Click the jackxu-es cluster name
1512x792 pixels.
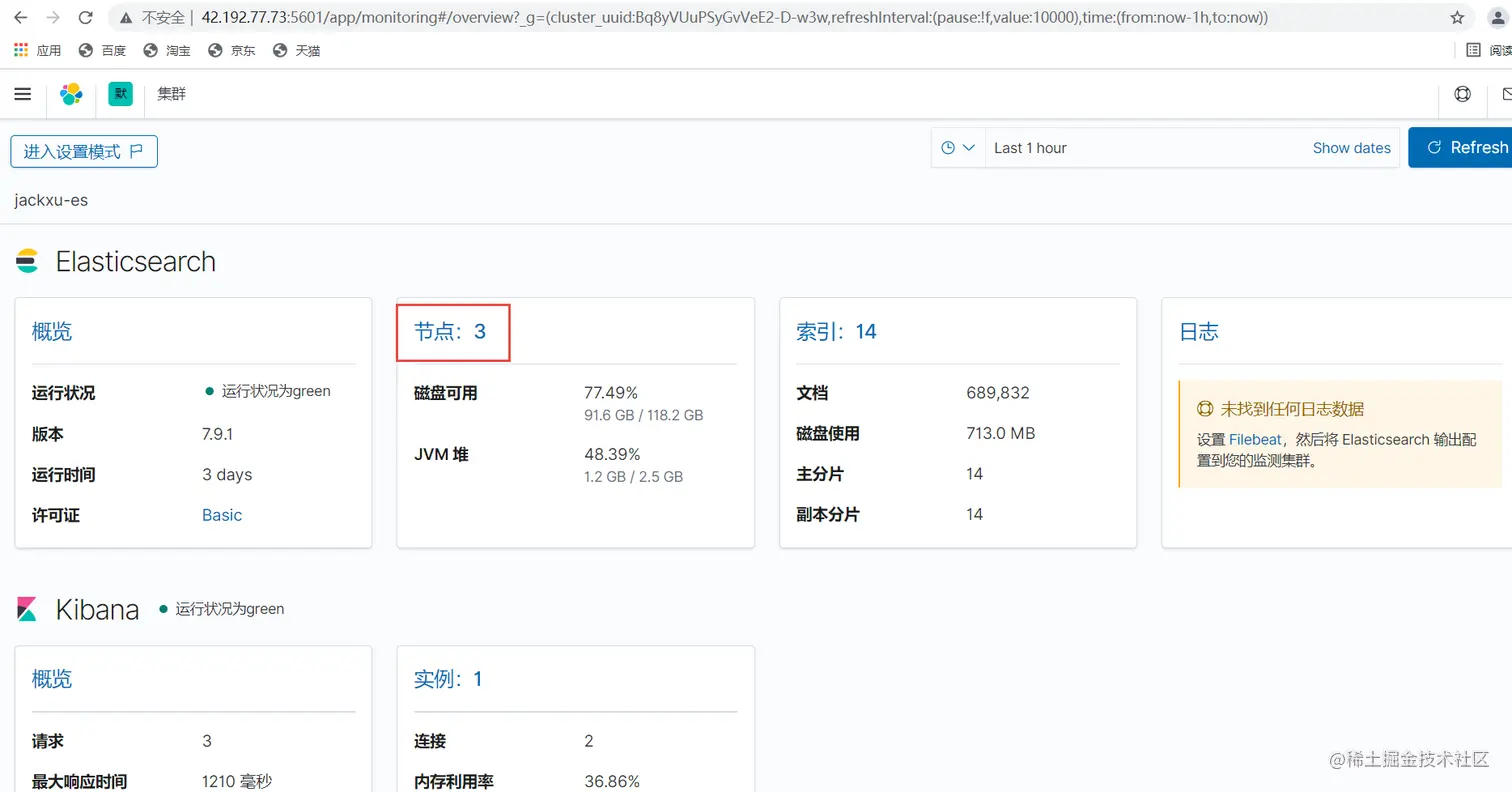coord(51,200)
